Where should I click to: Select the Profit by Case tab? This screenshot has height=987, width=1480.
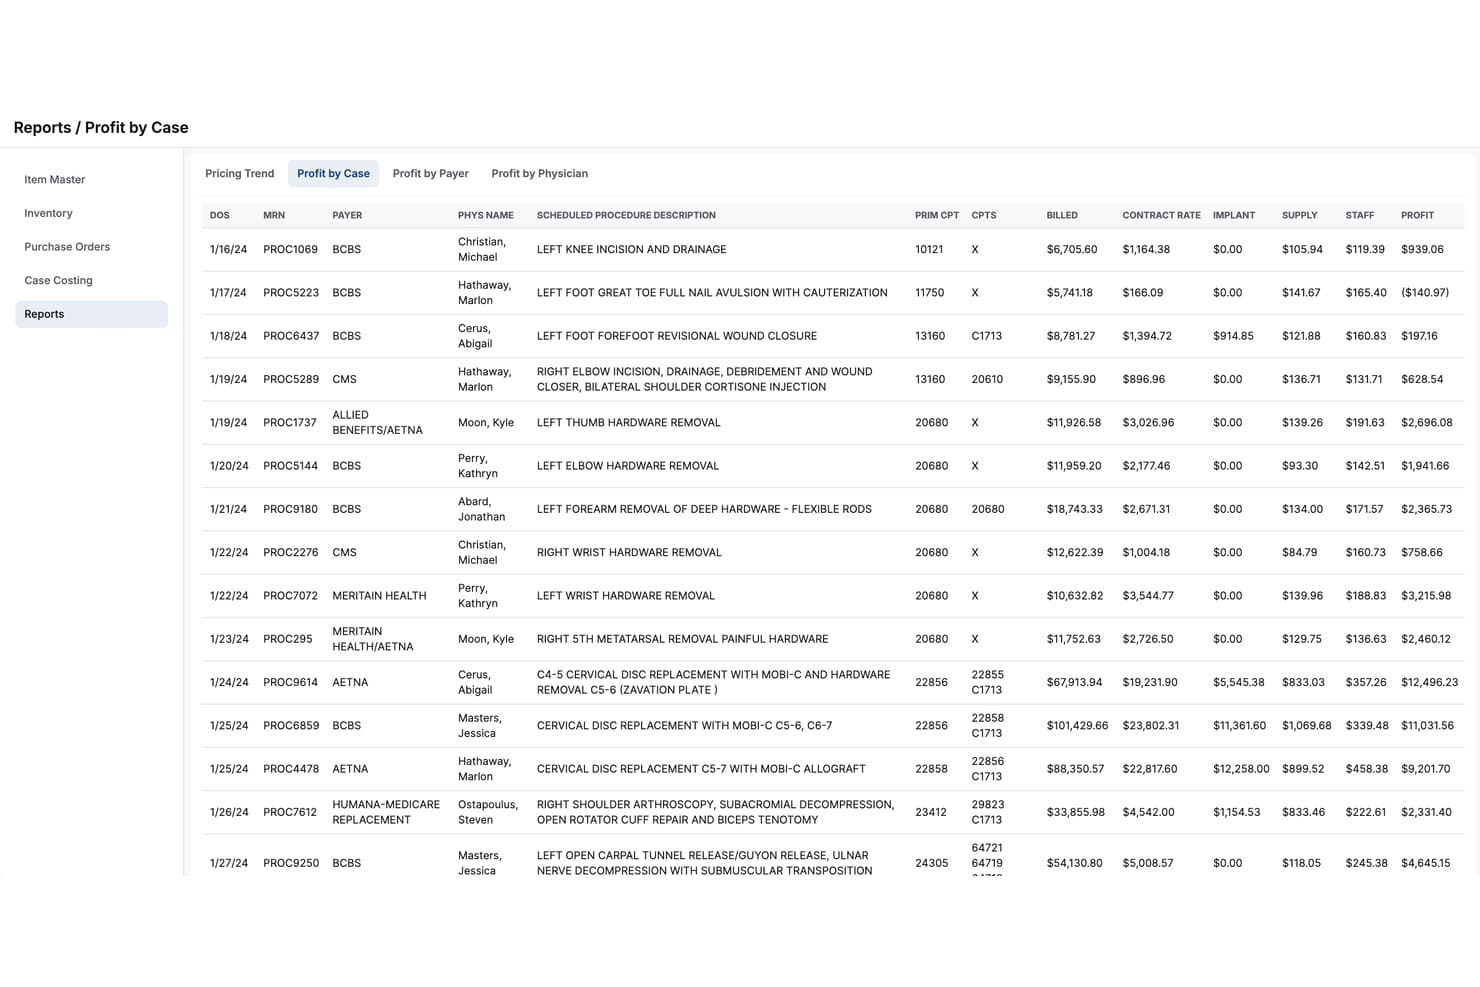(333, 174)
